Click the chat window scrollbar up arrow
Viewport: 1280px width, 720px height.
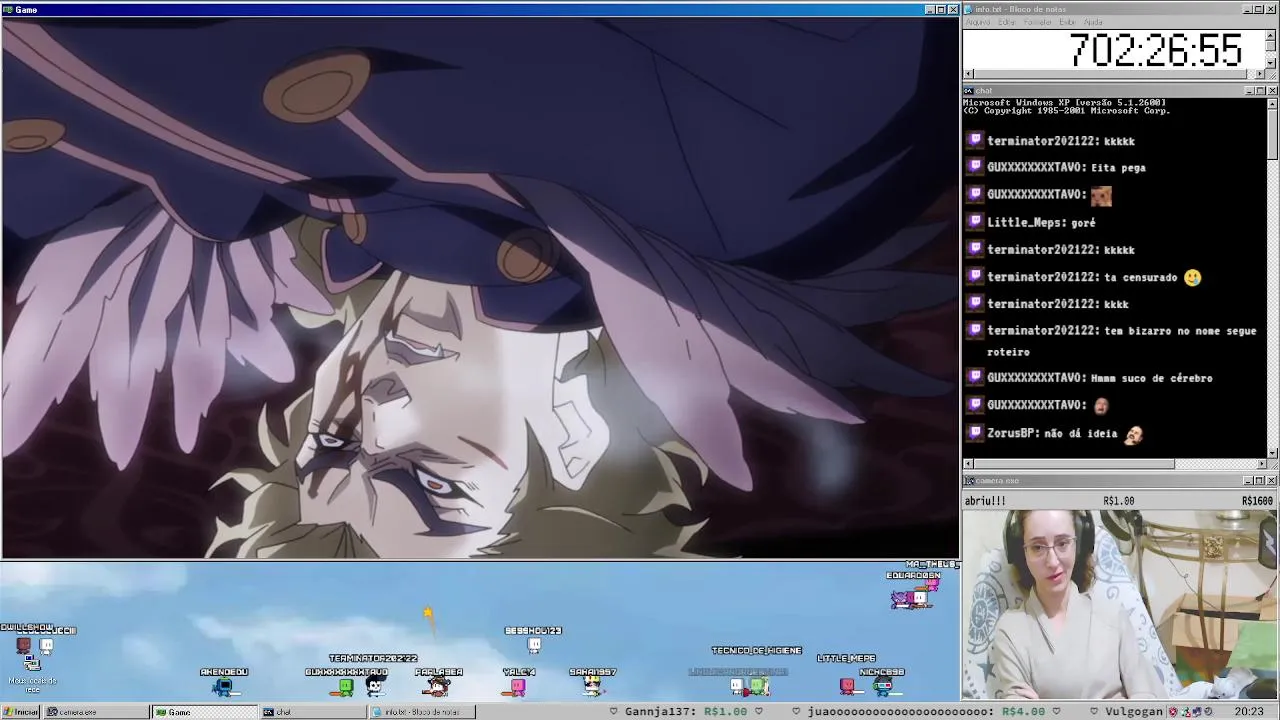[x=1272, y=103]
